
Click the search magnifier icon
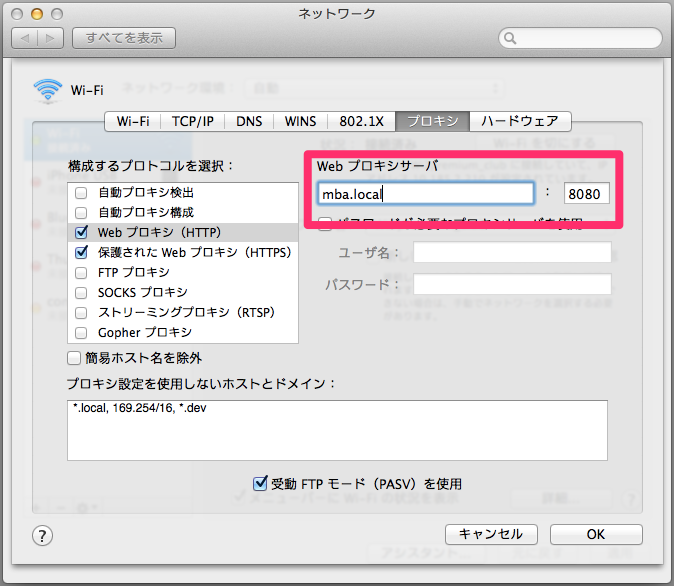(x=511, y=39)
